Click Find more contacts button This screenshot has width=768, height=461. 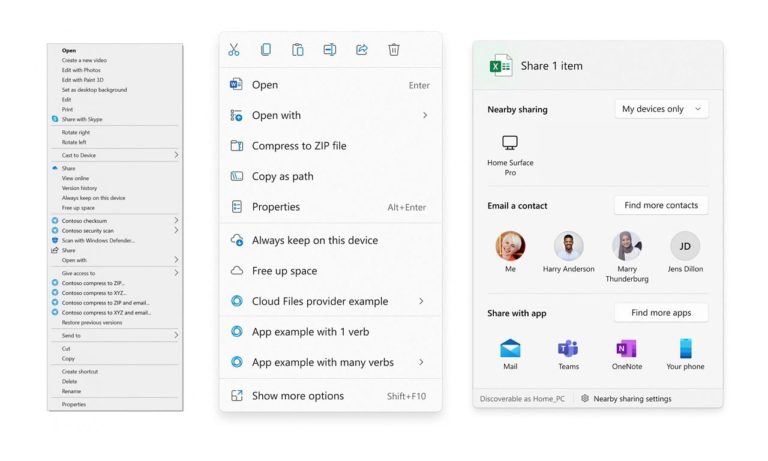click(x=661, y=205)
